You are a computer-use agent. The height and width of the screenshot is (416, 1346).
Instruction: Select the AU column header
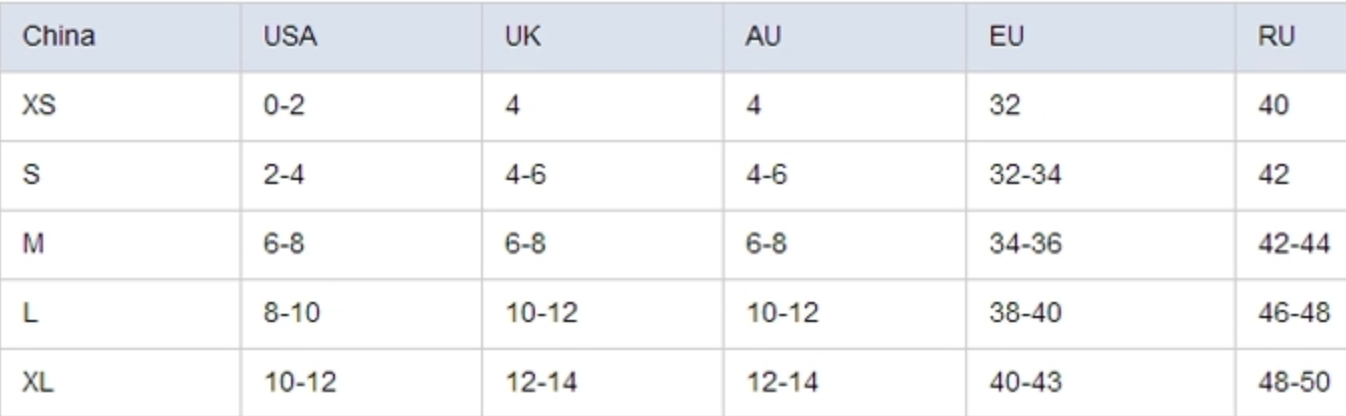[x=845, y=37]
